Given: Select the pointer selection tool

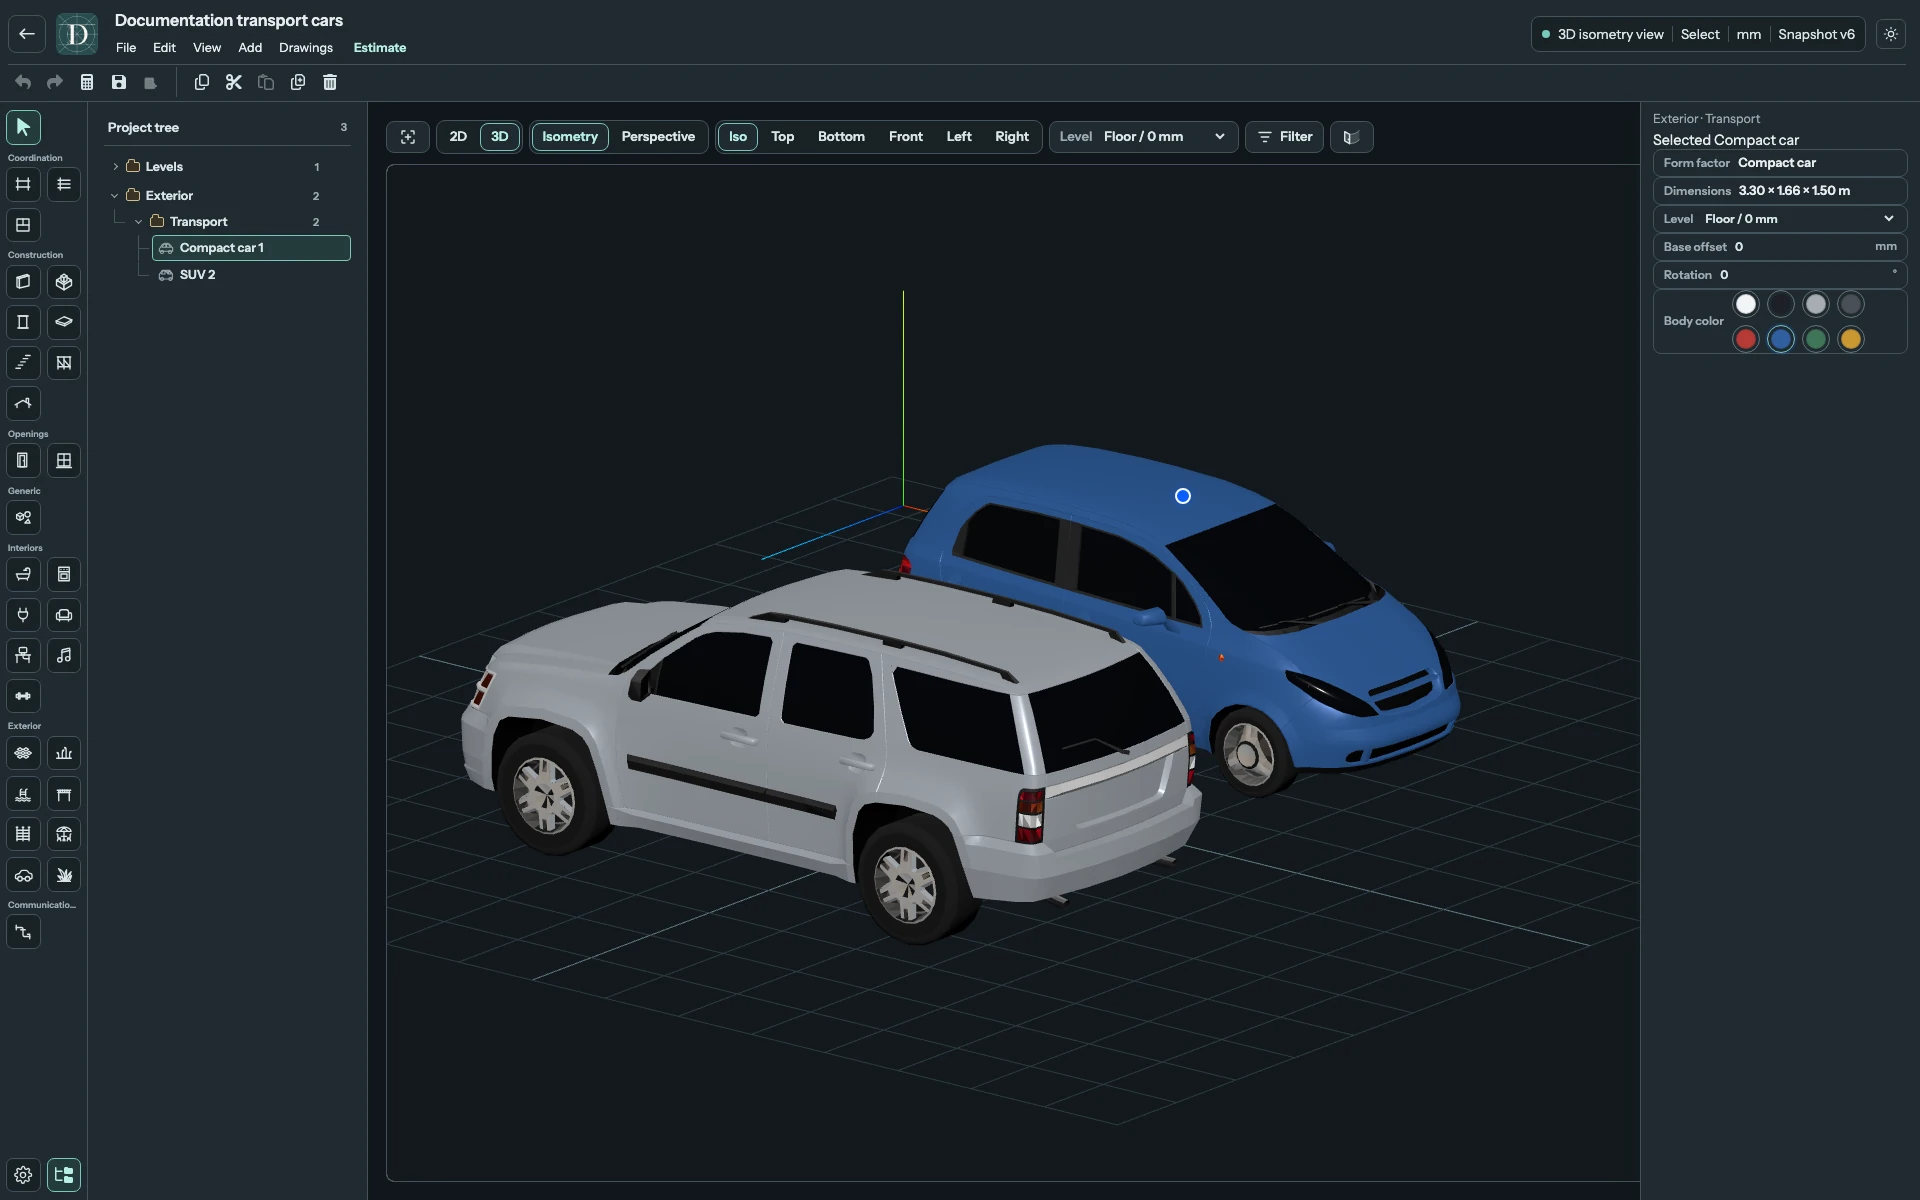Looking at the screenshot, I should tap(23, 127).
